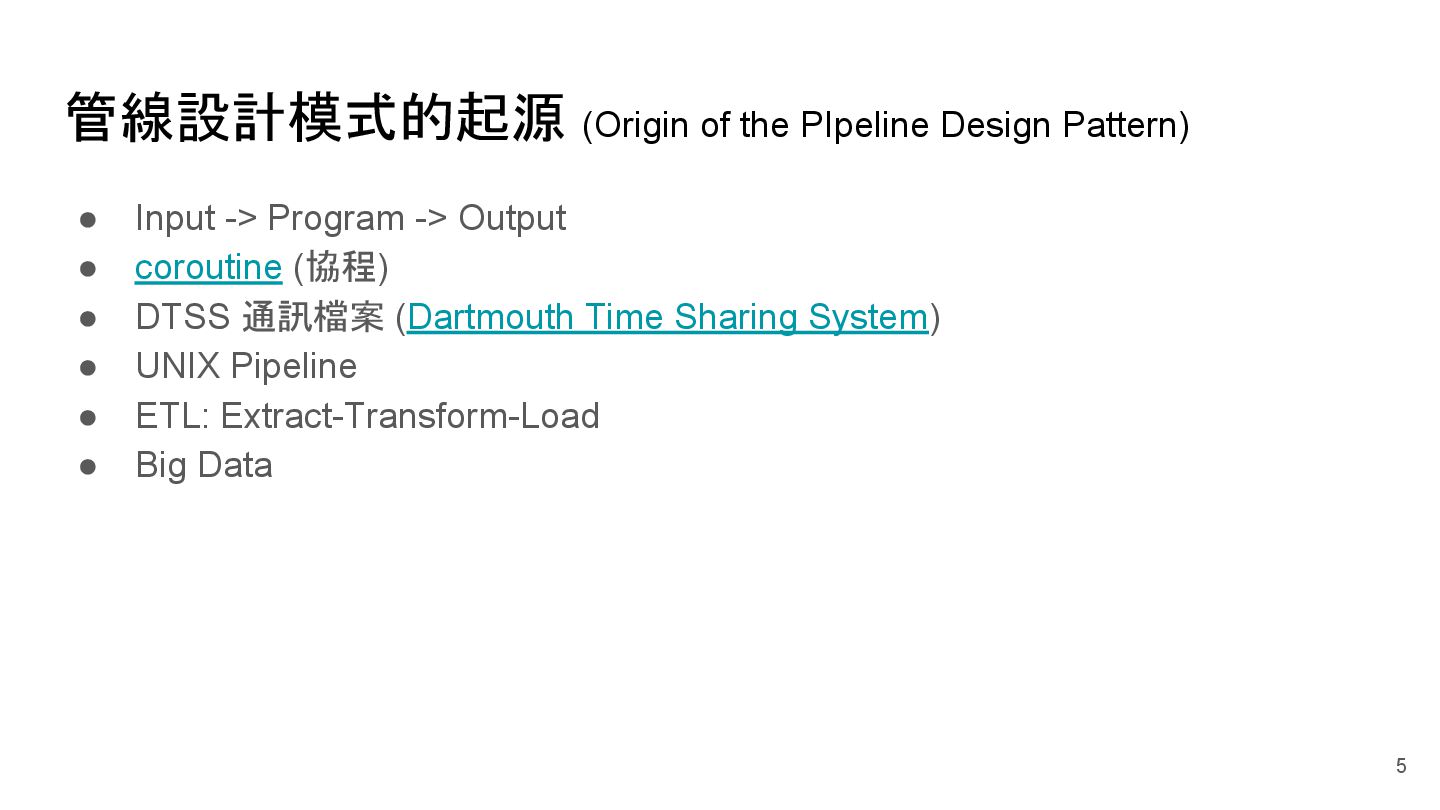The height and width of the screenshot is (810, 1440).
Task: Click the bullet dot before the coroutine link
Action: point(88,268)
